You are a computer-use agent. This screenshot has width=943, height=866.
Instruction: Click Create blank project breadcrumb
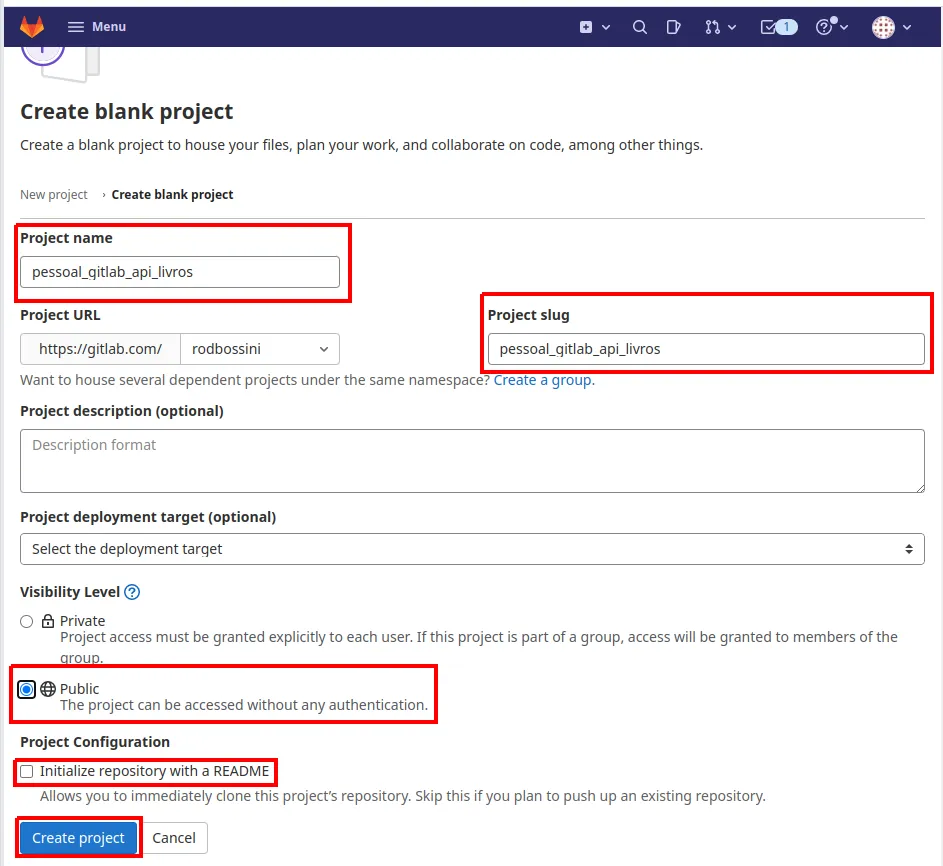[172, 195]
